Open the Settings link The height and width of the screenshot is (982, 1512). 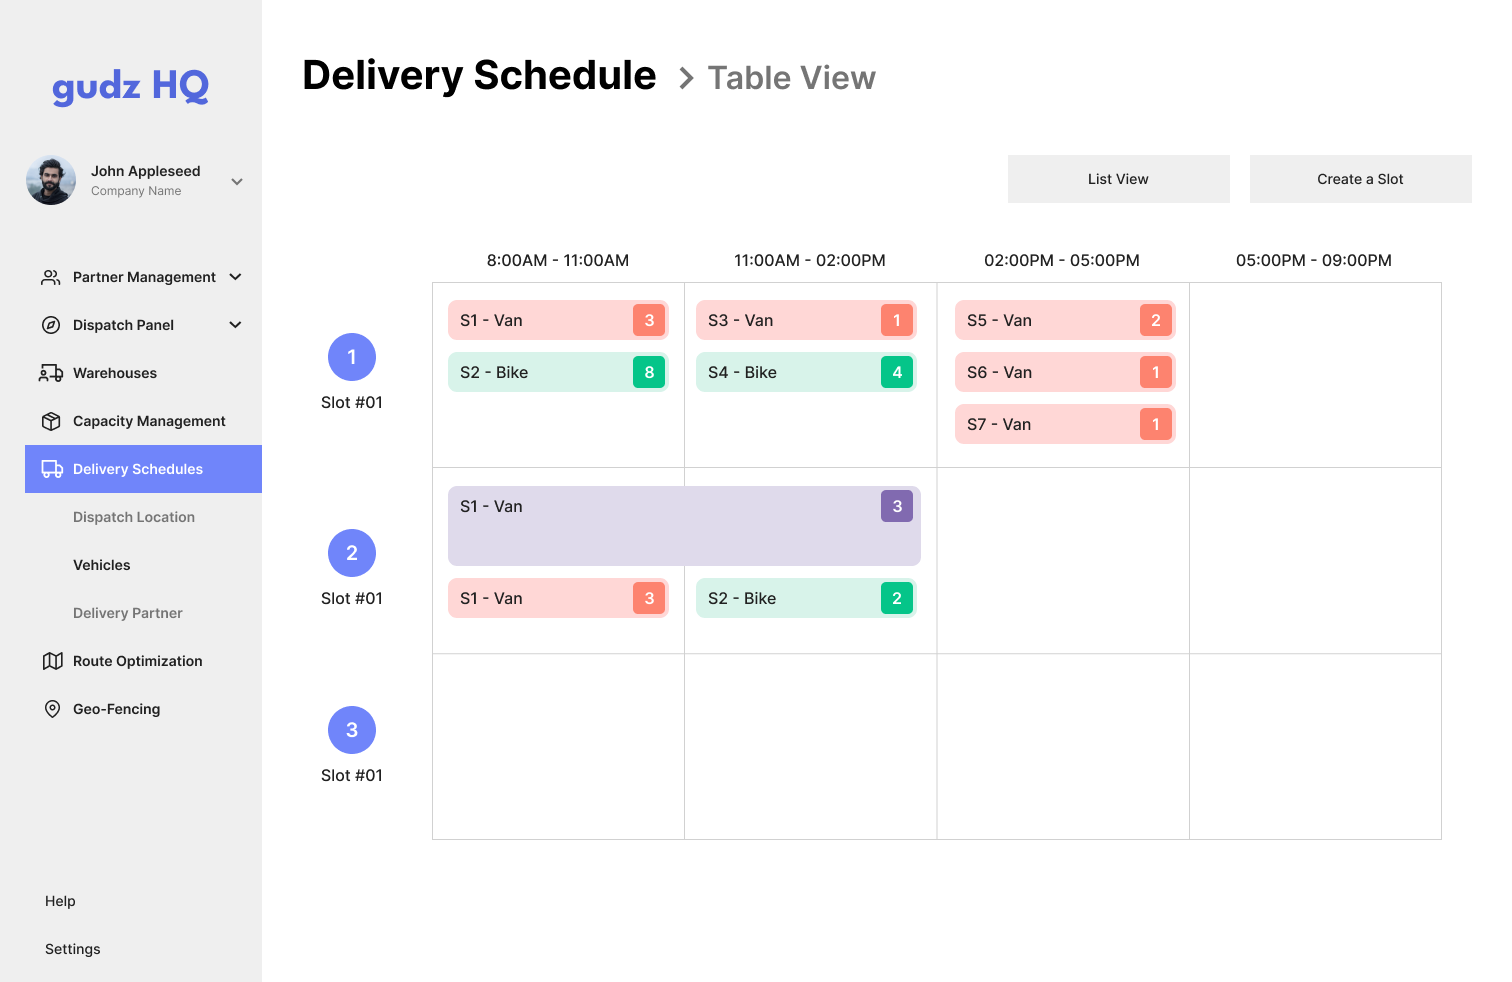(x=73, y=949)
